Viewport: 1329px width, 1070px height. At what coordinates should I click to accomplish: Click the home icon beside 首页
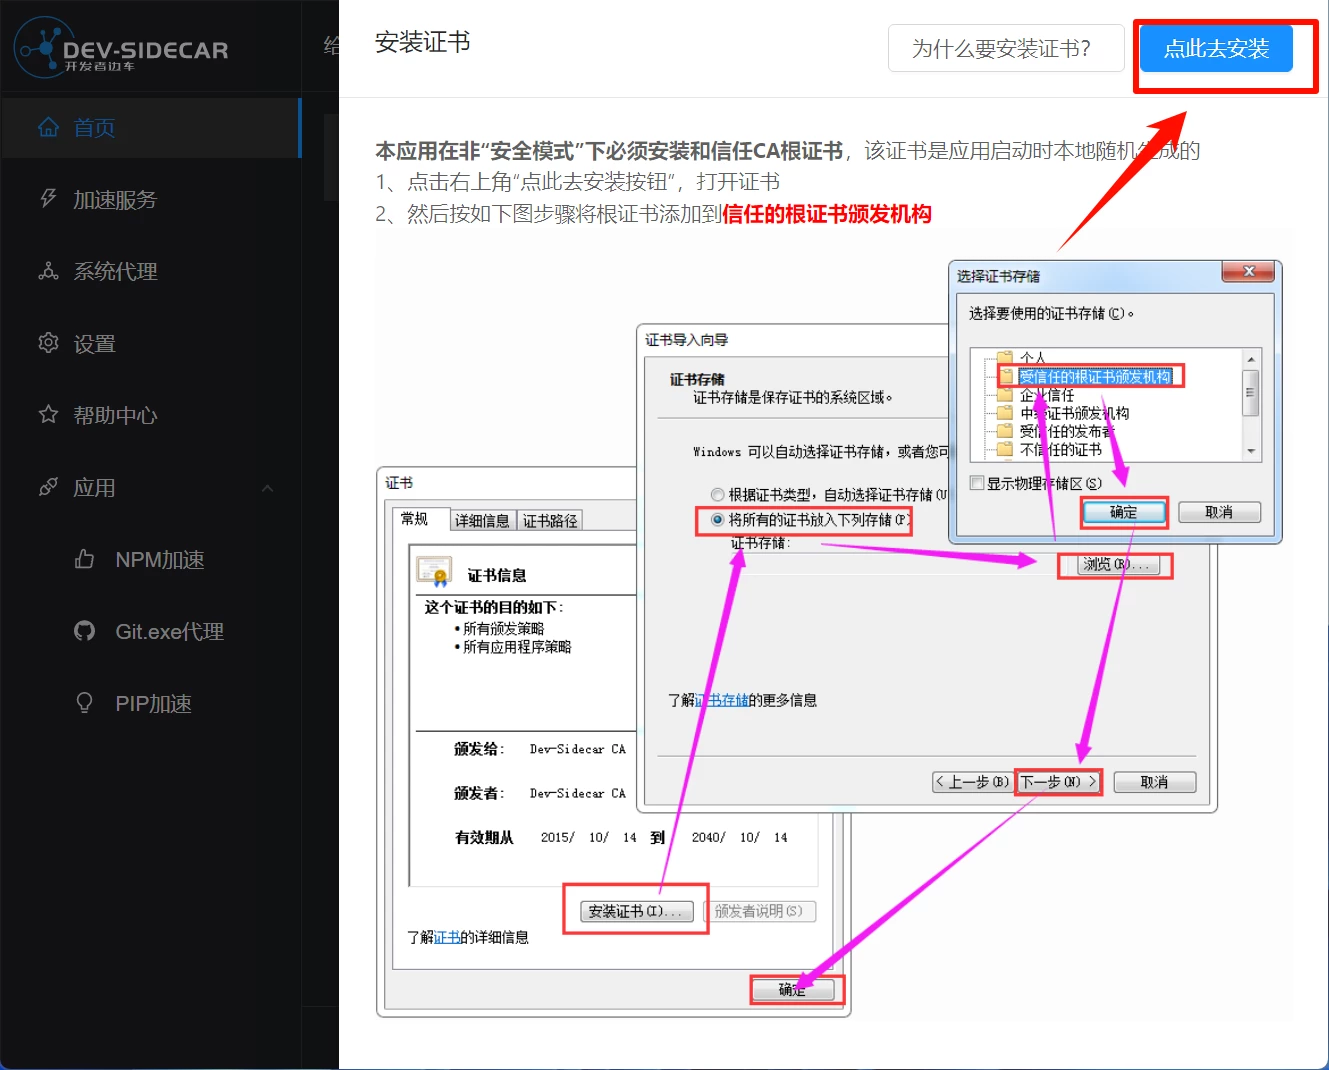click(x=48, y=127)
